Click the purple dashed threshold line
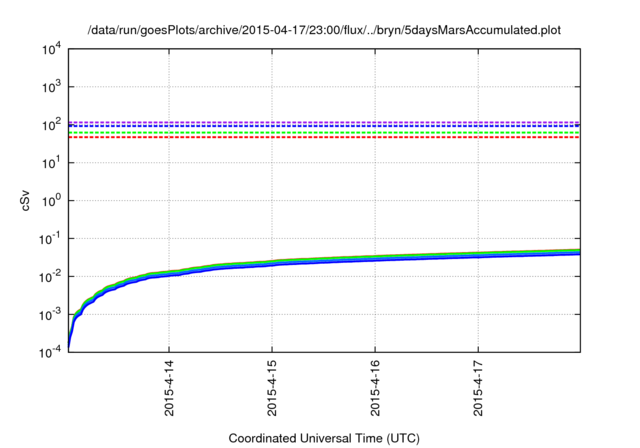 click(x=324, y=122)
